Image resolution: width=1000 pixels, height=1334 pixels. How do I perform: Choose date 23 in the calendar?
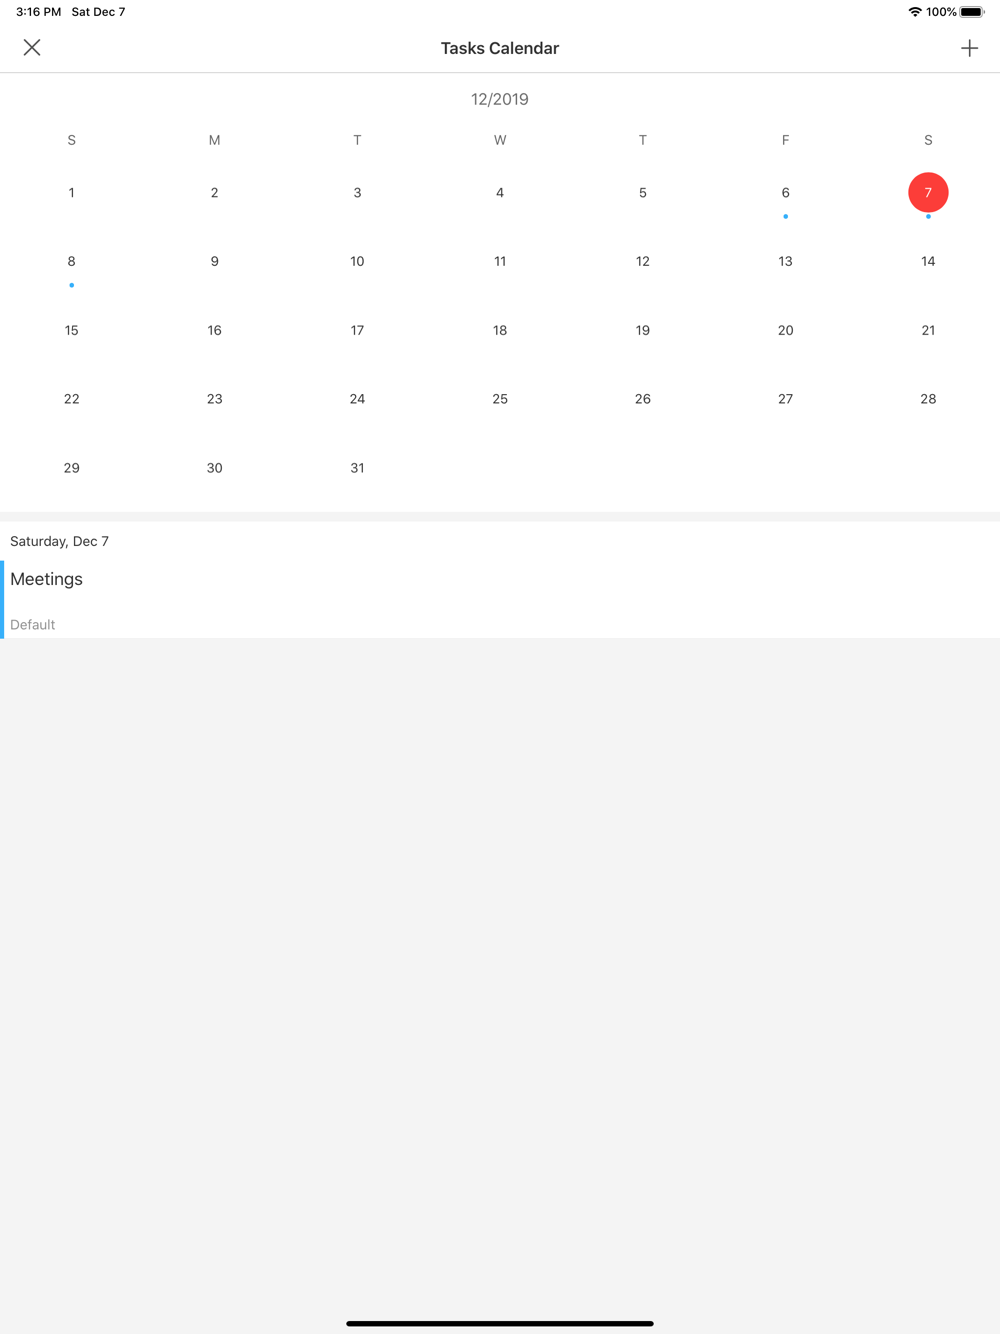214,399
